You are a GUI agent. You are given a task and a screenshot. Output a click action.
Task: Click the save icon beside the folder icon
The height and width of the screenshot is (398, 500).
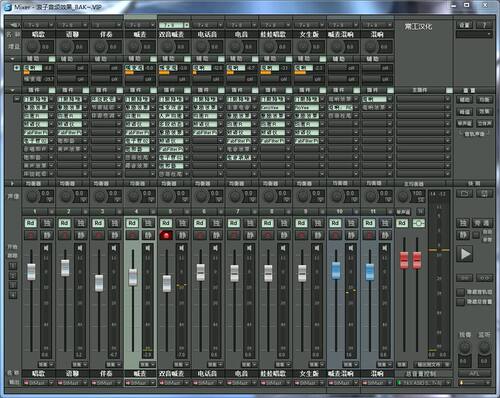tap(484, 193)
